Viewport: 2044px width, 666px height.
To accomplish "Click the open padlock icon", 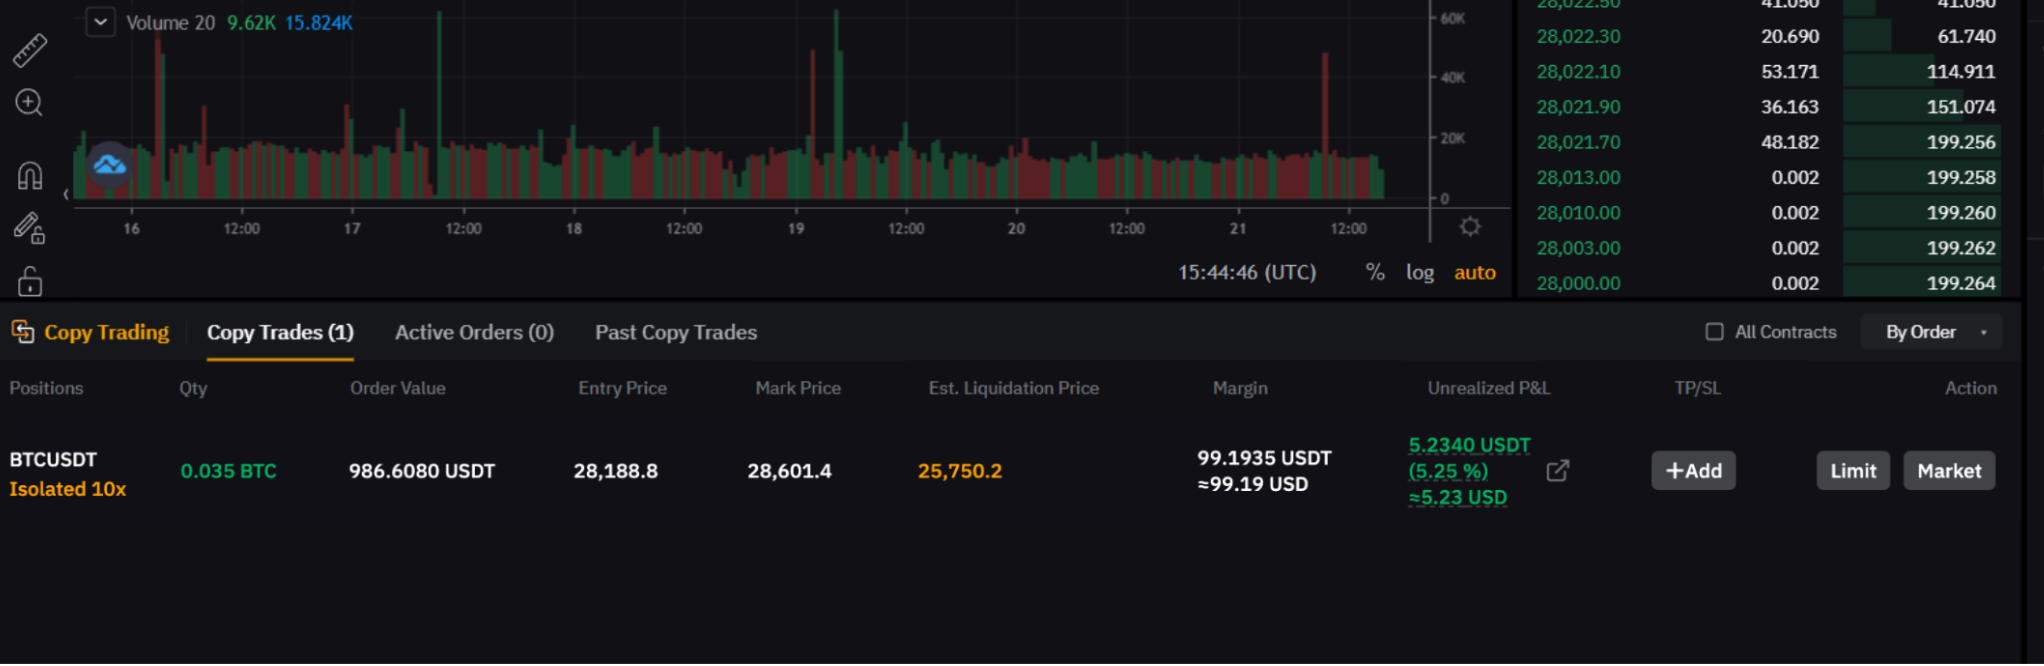I will [30, 281].
